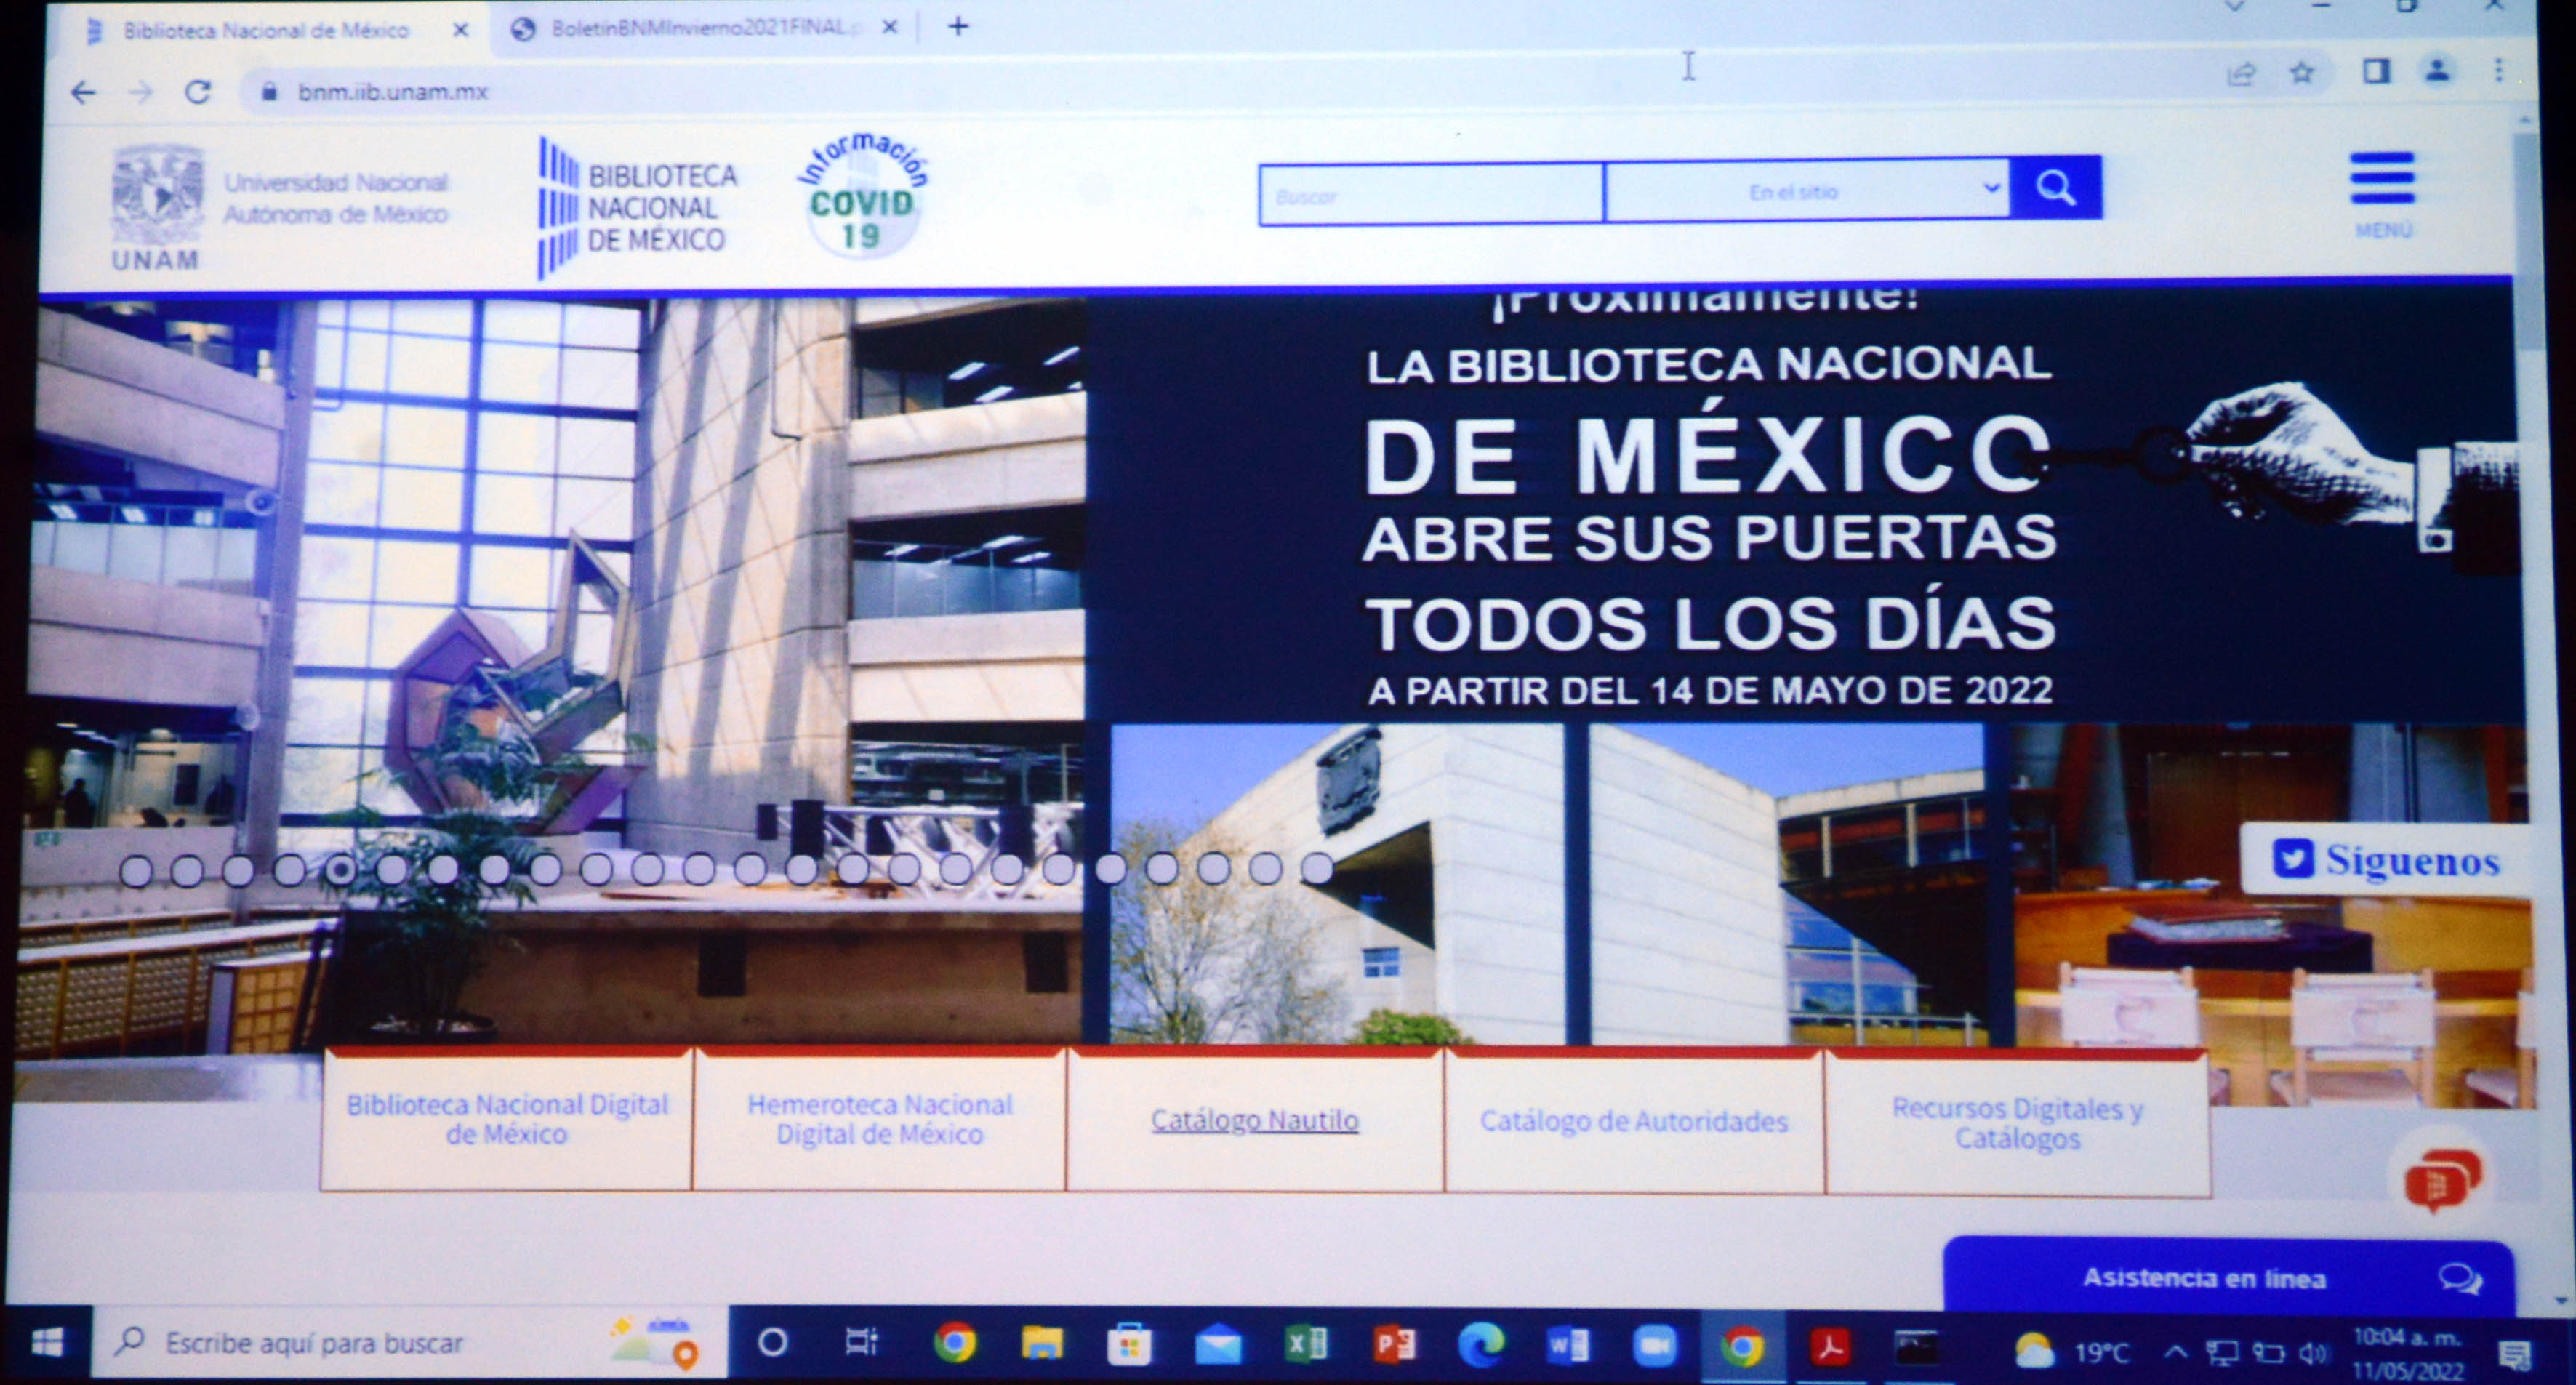Open the Biblioteca Nacional de México logo
The width and height of the screenshot is (2576, 1385).
(x=638, y=208)
